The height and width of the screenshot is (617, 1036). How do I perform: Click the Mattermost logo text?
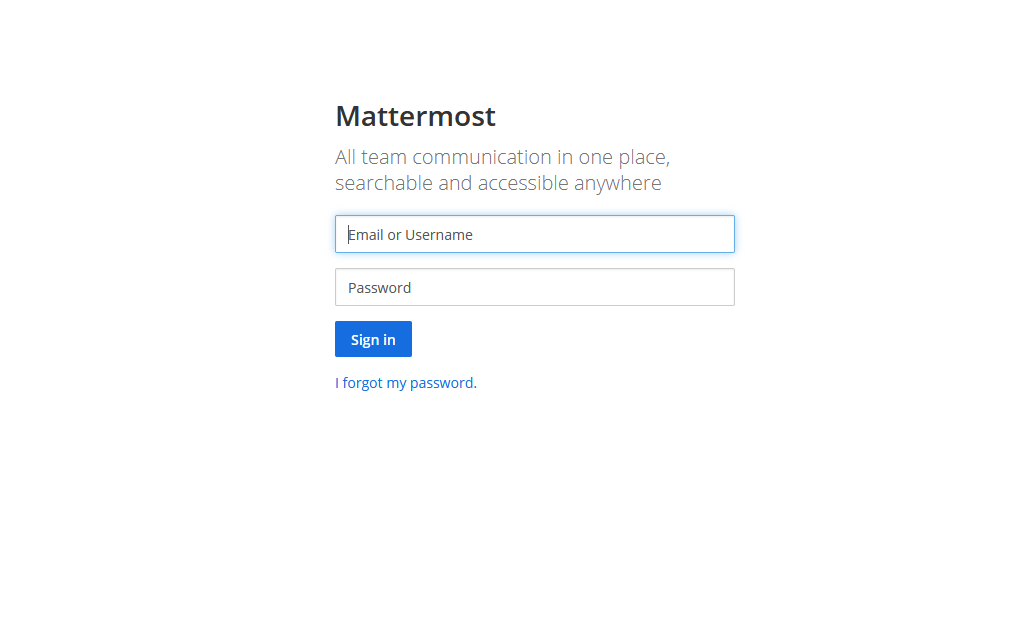[x=415, y=116]
